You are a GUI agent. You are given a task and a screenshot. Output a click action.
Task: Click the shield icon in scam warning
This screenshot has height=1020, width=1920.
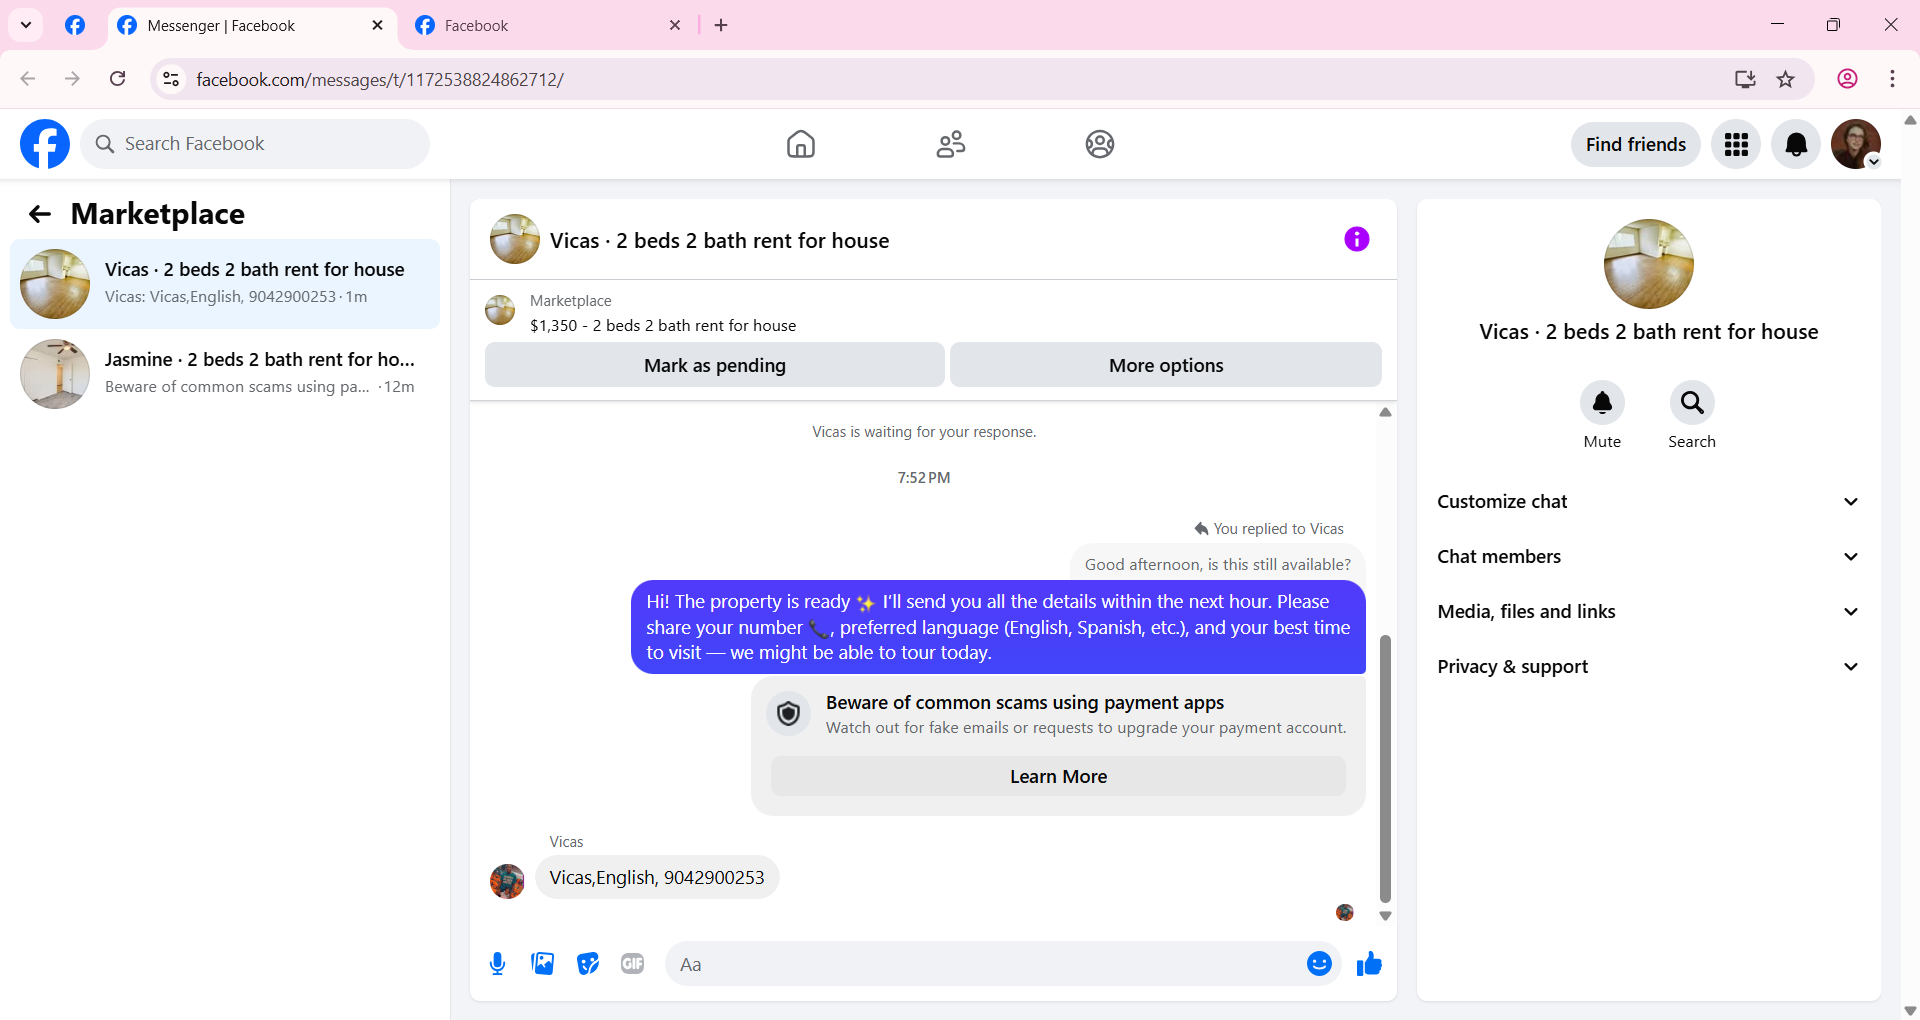789,714
